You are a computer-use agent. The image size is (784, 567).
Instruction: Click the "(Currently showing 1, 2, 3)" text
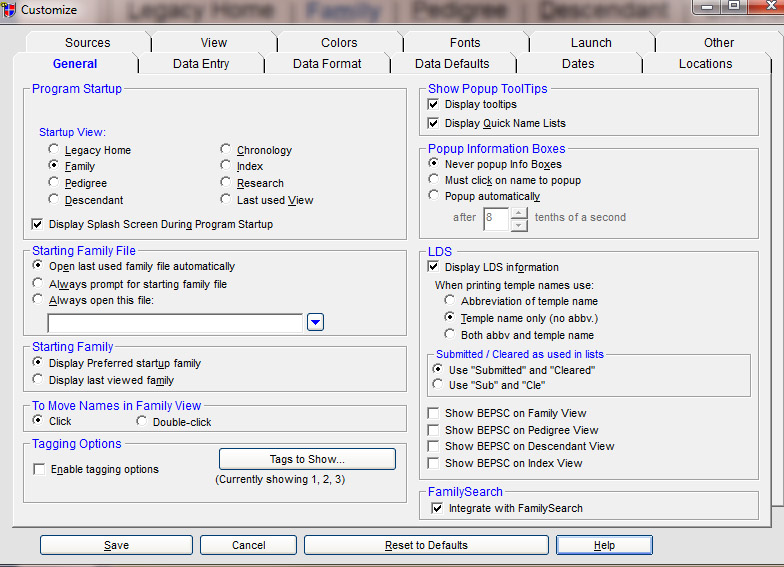(280, 479)
